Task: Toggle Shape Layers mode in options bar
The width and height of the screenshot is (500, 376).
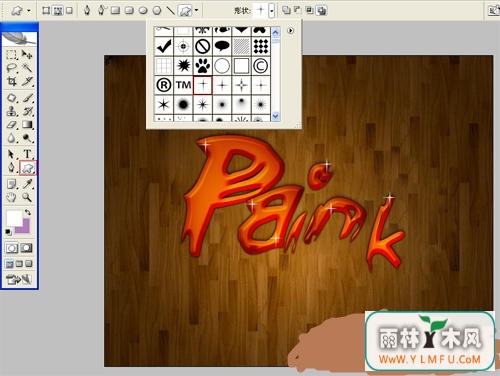Action: 46,10
